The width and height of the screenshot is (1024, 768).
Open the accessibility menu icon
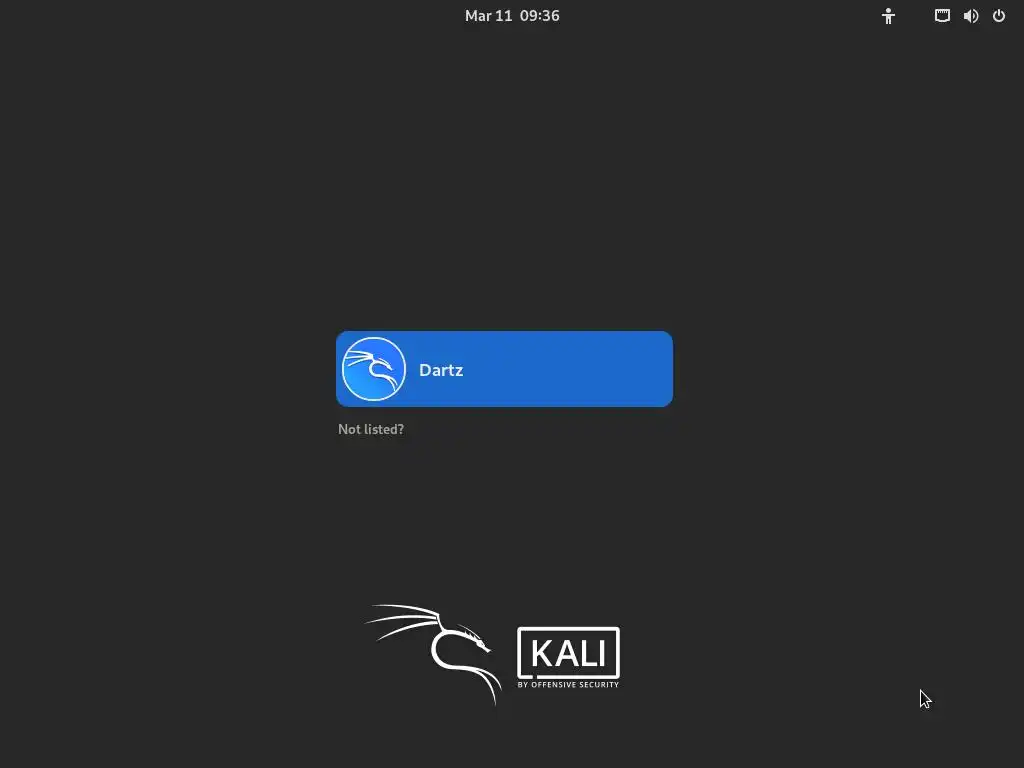pyautogui.click(x=888, y=16)
